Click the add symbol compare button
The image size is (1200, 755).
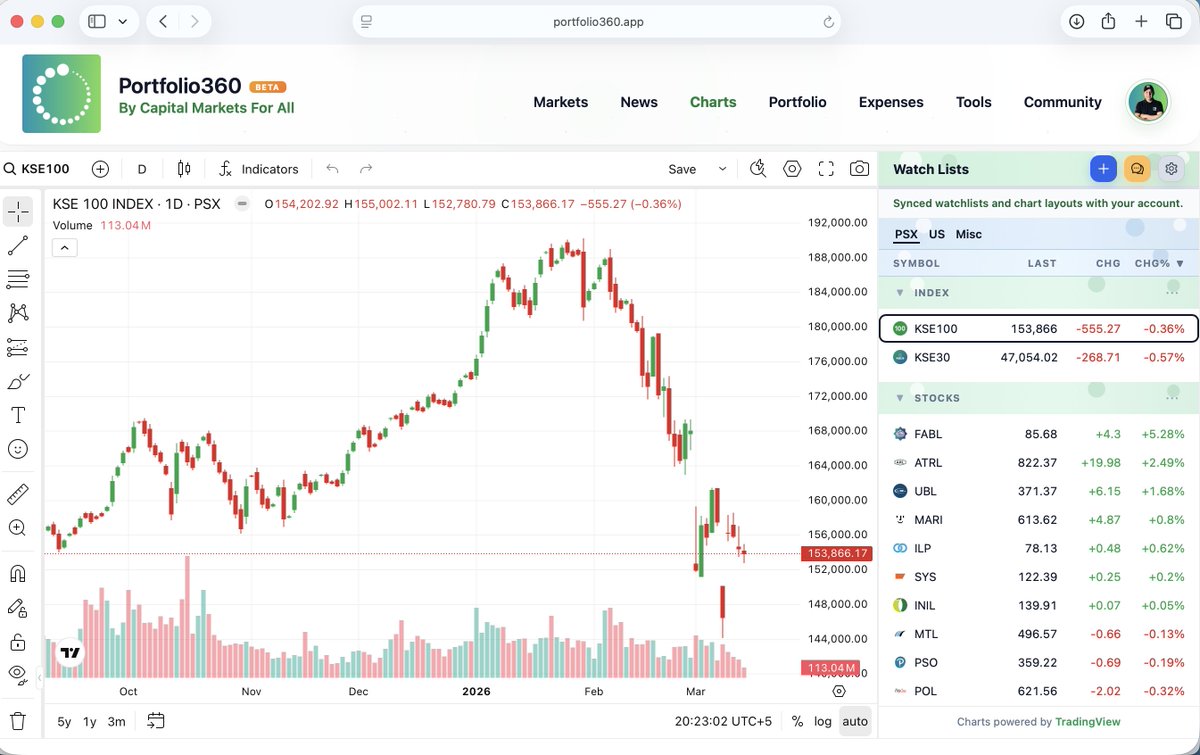[100, 169]
